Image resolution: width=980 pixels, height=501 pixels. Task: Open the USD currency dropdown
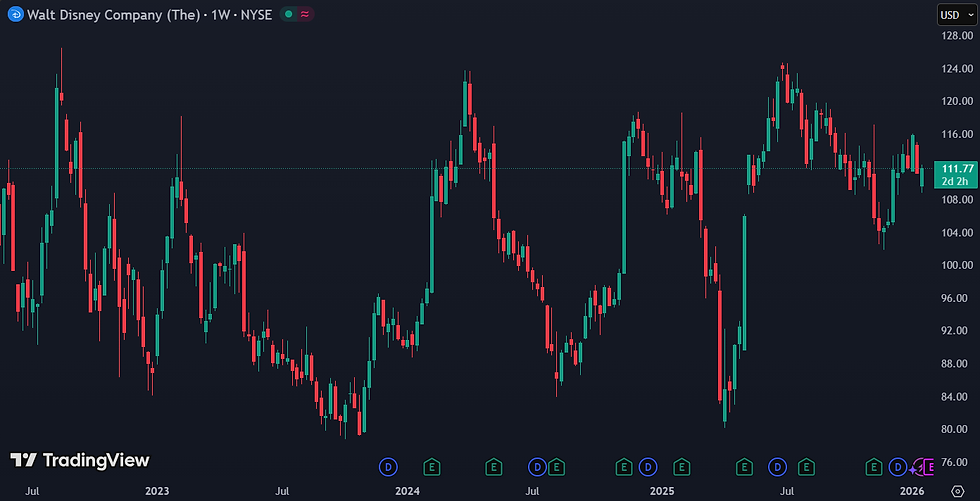pyautogui.click(x=956, y=15)
